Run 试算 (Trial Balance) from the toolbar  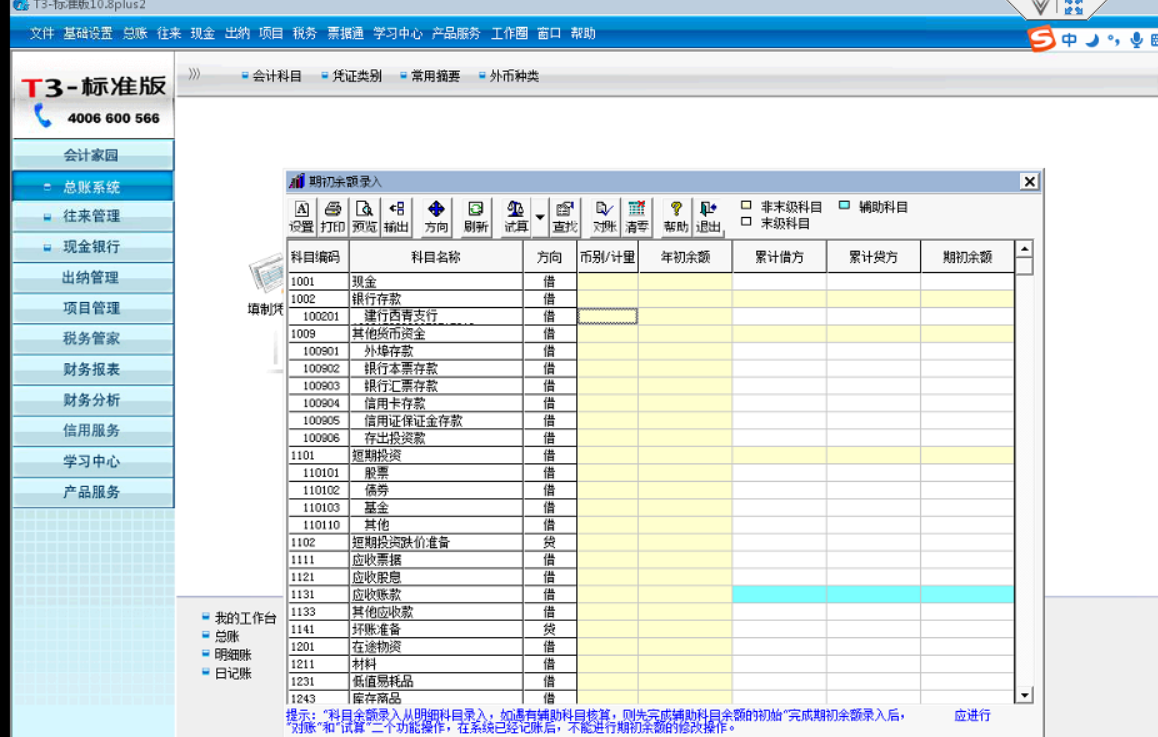[x=515, y=217]
